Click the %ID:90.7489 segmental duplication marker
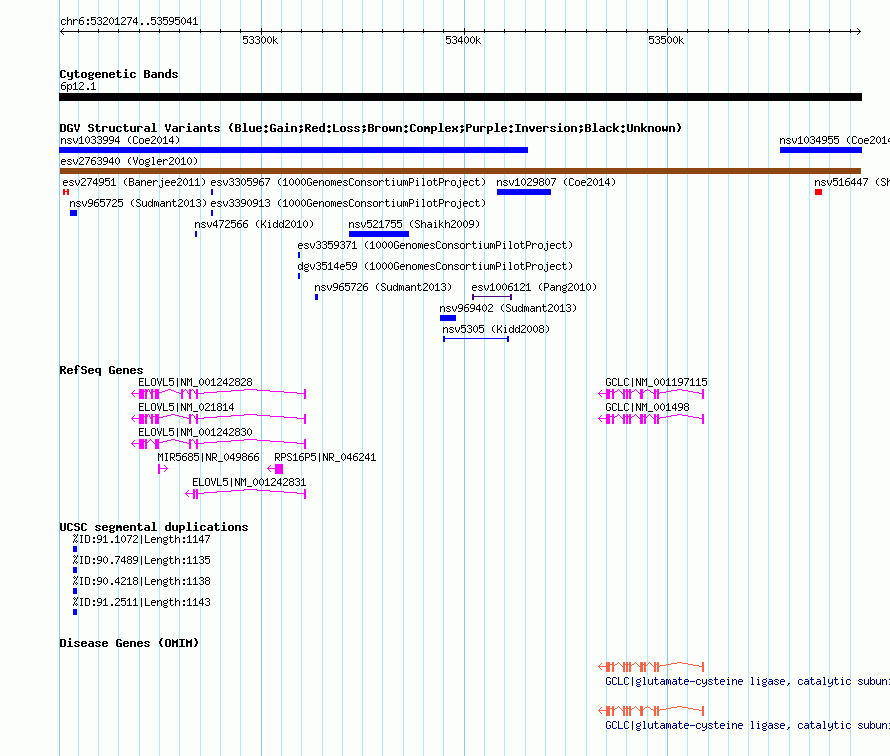Viewport: 890px width, 756px height. coord(75,570)
